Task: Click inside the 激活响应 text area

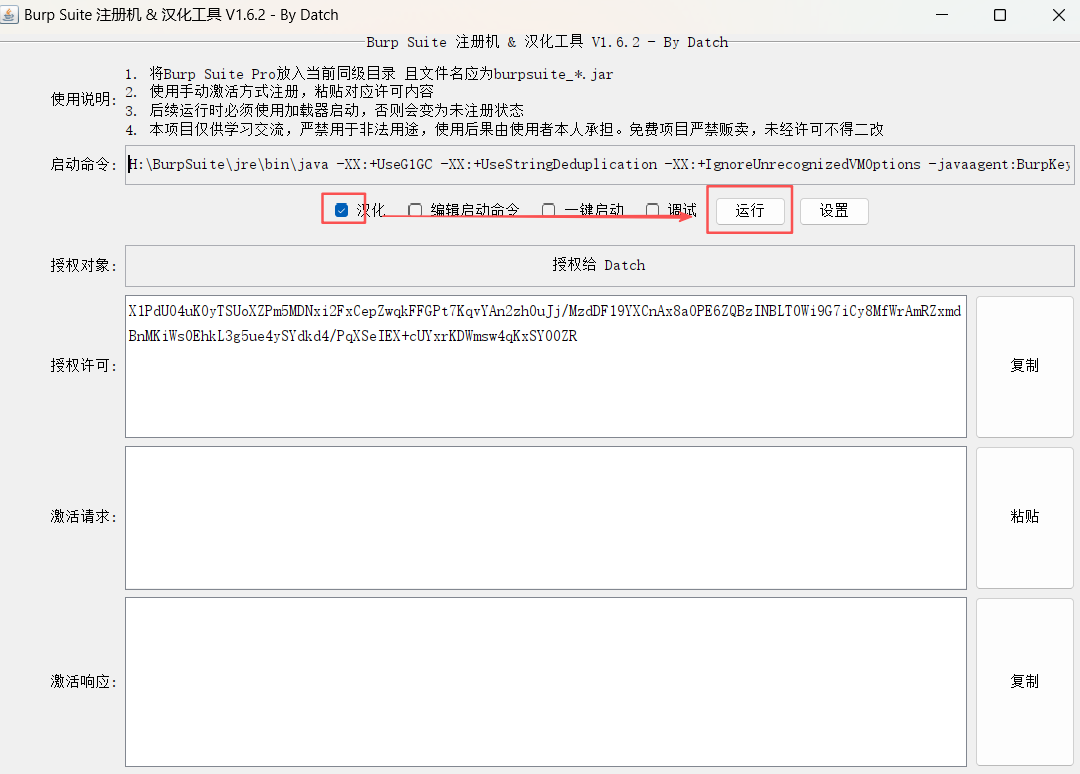Action: (x=546, y=682)
